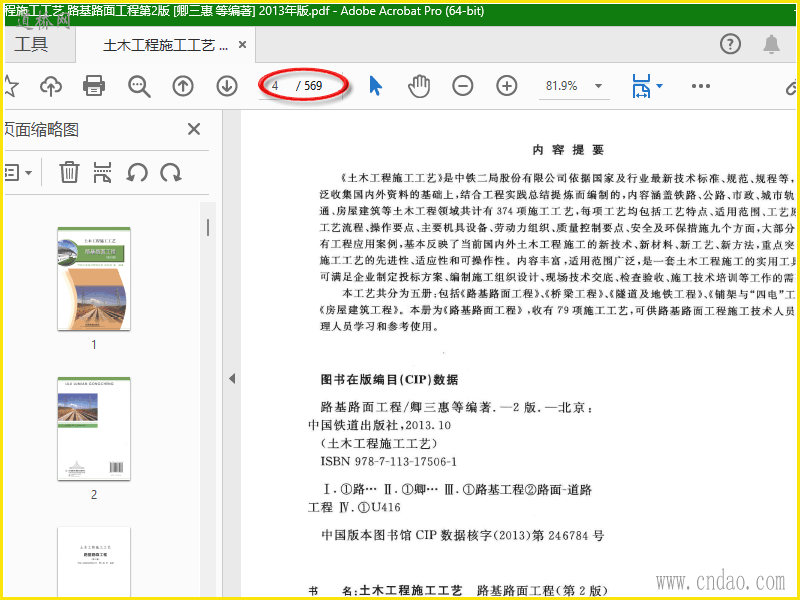Open the find text magnifier
The image size is (800, 600).
139,86
